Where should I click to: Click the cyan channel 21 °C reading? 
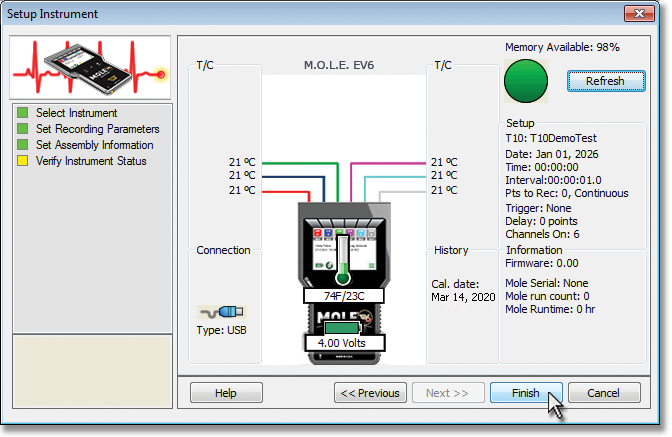[x=444, y=175]
